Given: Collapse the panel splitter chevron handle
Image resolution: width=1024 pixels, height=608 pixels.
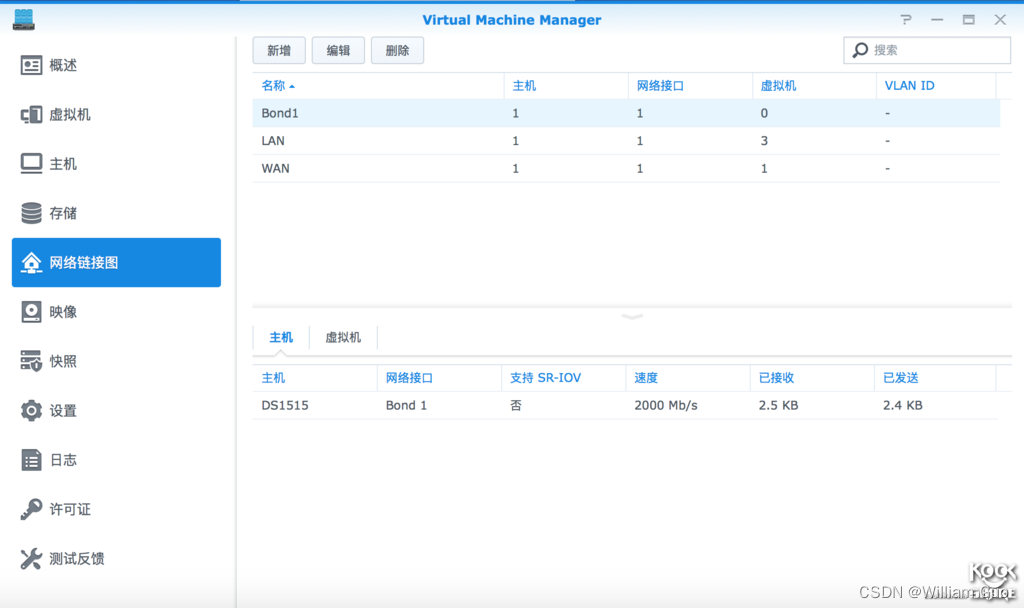Looking at the screenshot, I should 631,315.
